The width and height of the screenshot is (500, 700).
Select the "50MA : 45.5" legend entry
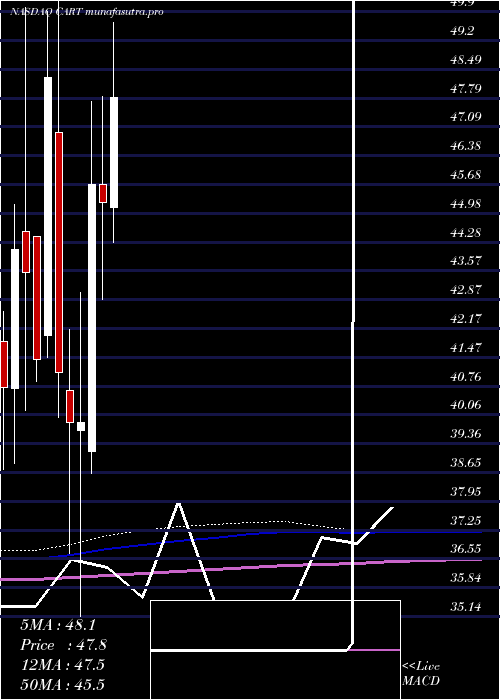(63, 684)
